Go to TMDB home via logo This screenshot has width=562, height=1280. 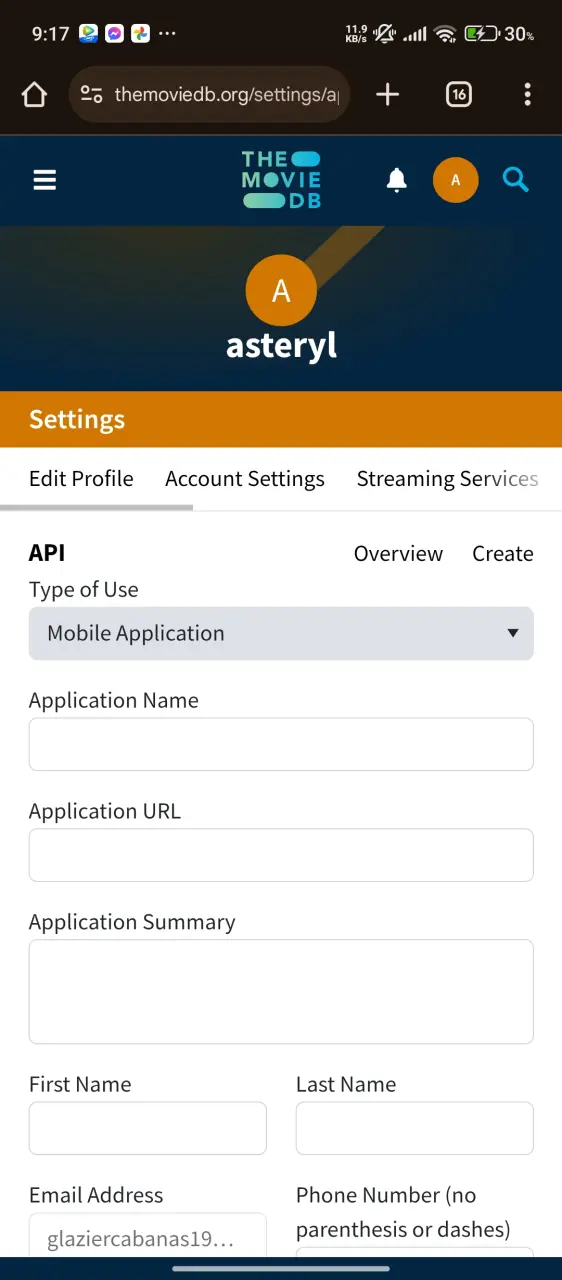281,180
